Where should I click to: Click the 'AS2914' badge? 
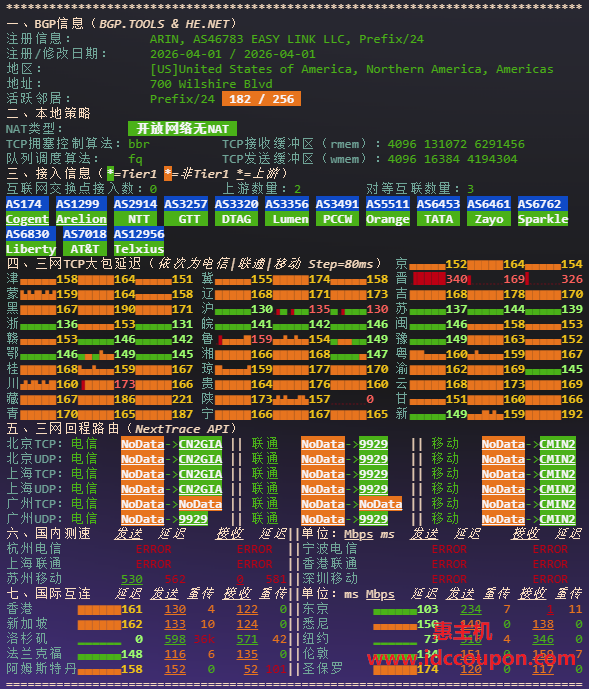coord(135,204)
